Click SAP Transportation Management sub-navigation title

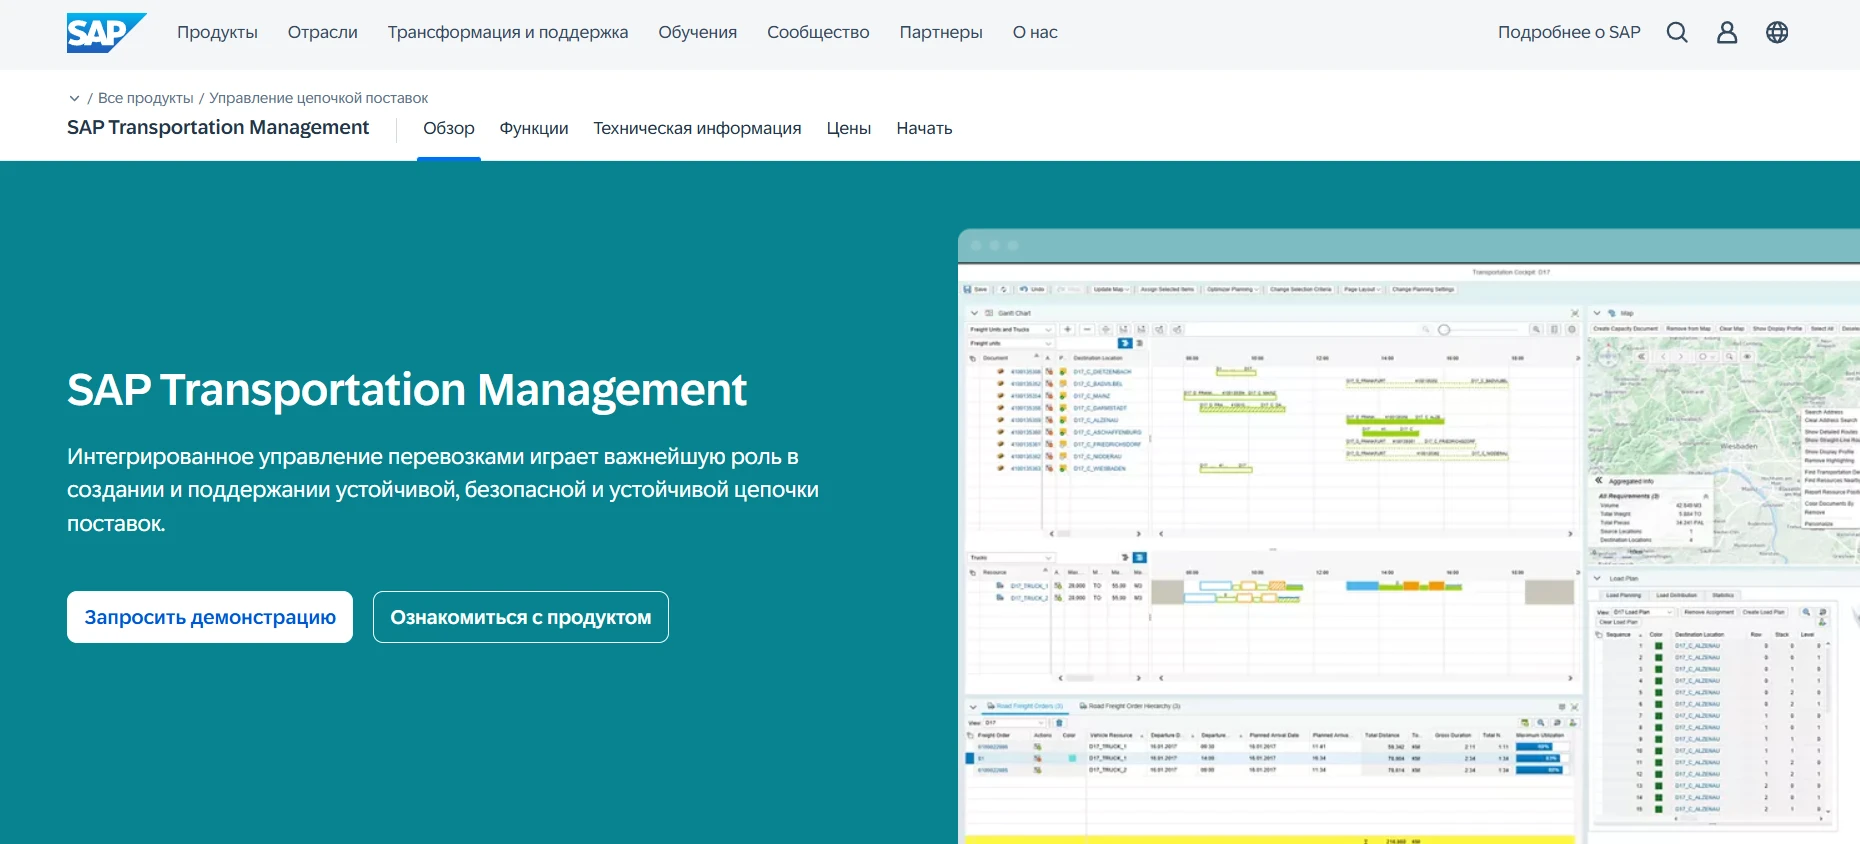(x=218, y=127)
